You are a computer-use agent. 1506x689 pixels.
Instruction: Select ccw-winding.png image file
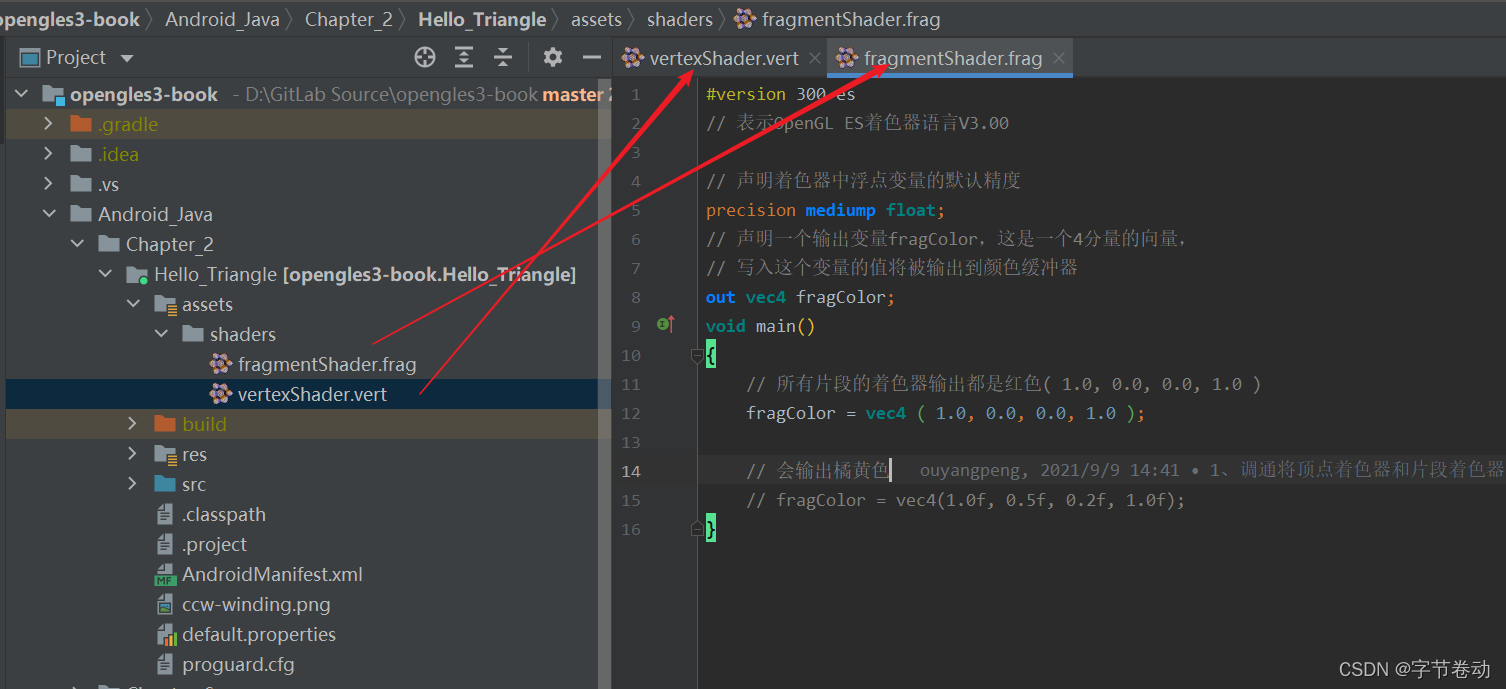point(256,604)
